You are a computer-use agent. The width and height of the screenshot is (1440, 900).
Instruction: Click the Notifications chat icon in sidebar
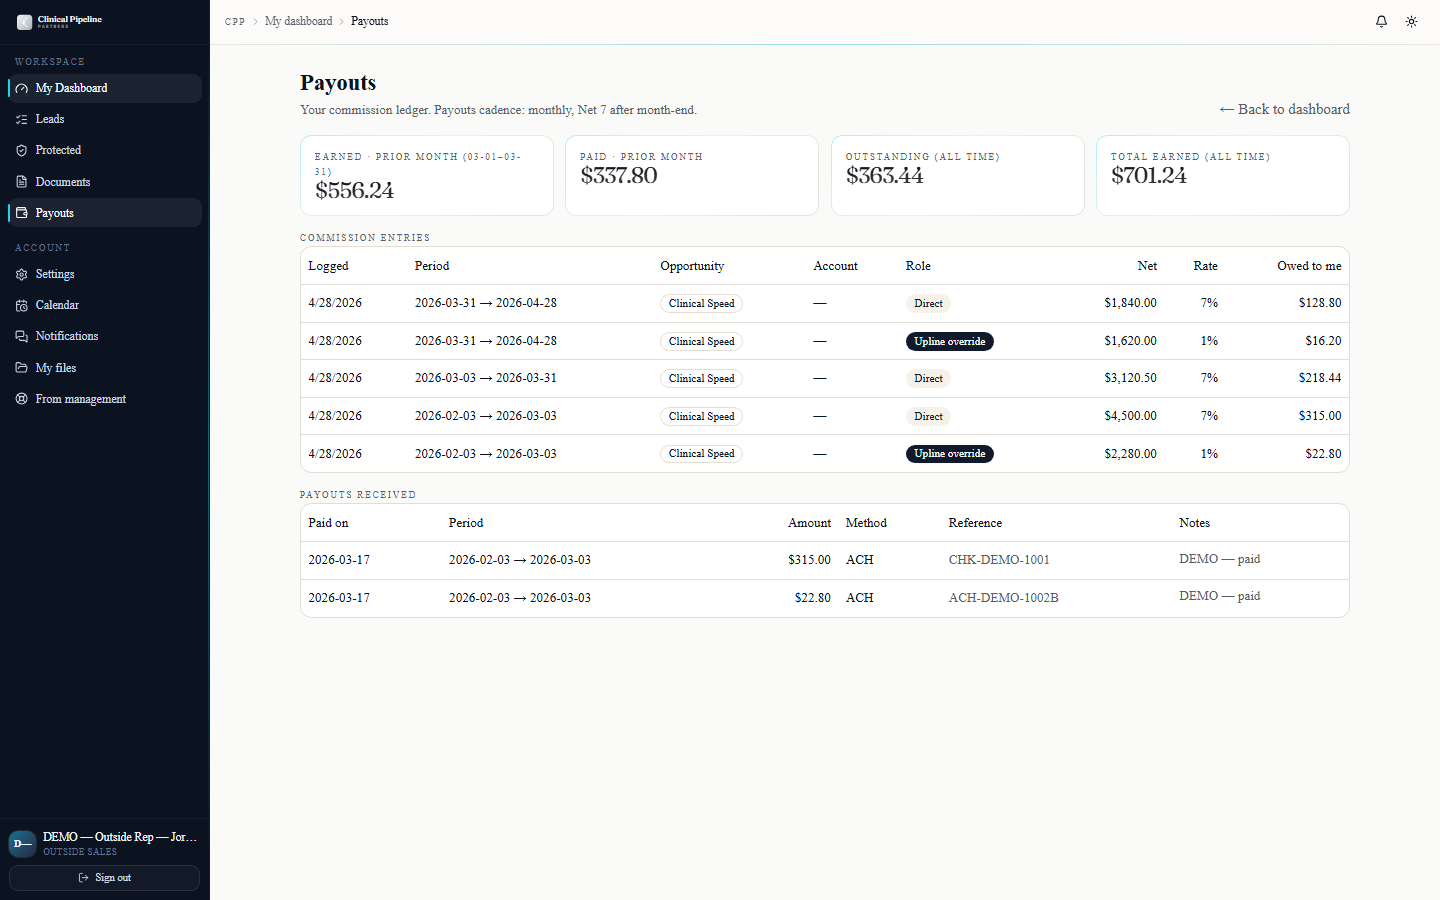pos(22,336)
